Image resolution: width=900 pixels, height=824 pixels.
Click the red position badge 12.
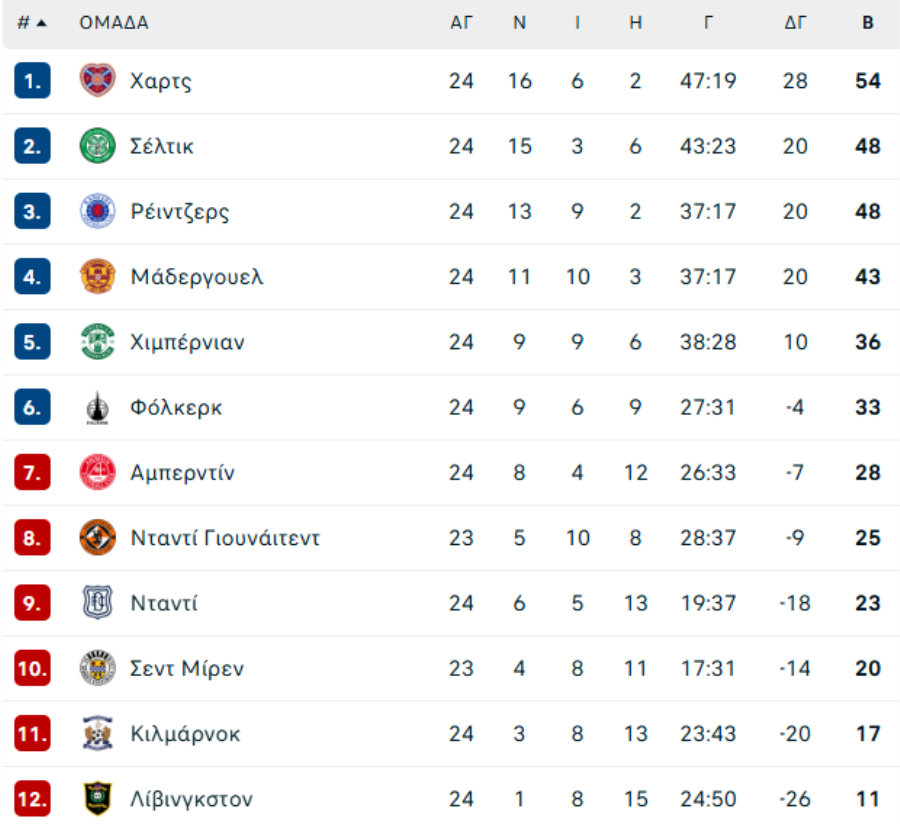point(32,799)
